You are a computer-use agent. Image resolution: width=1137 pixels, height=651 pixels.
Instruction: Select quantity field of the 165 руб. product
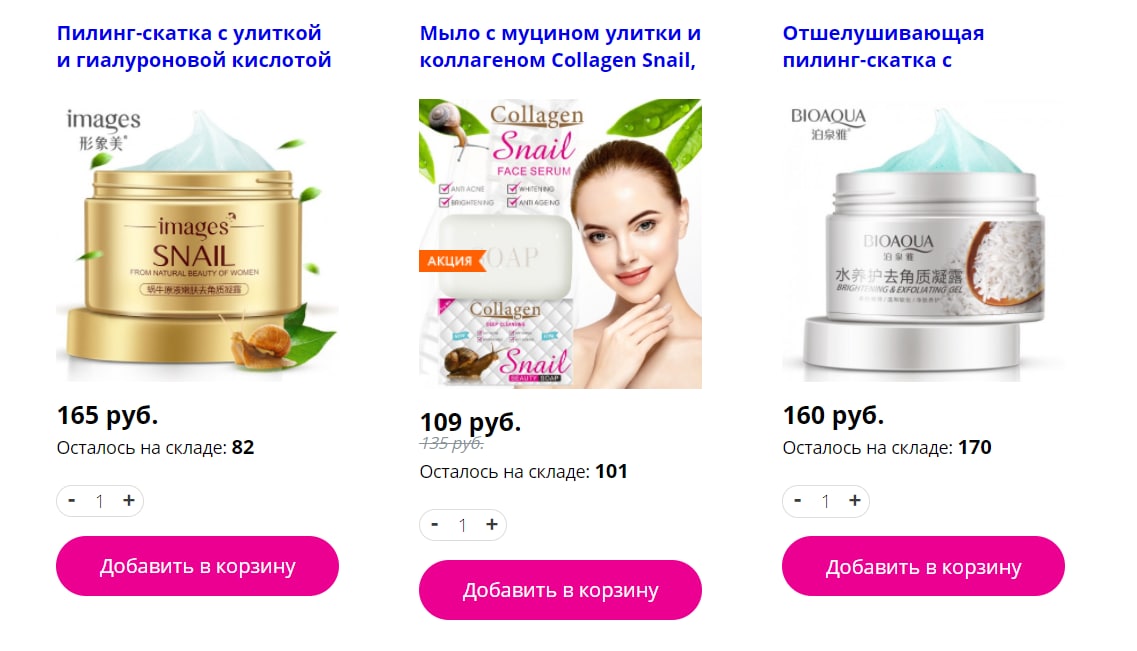tap(100, 501)
